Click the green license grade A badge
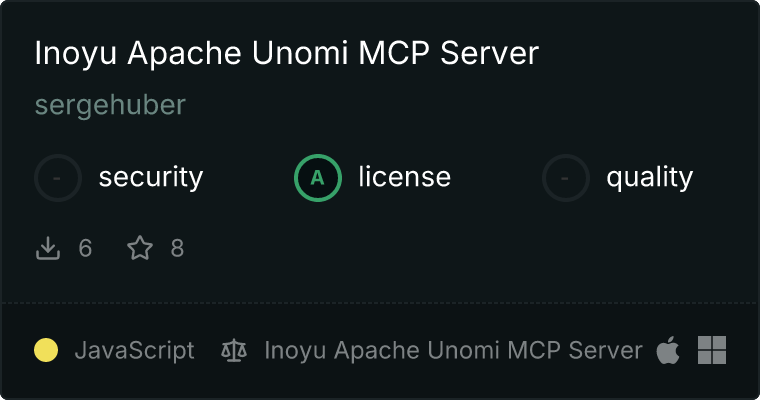 pyautogui.click(x=318, y=178)
